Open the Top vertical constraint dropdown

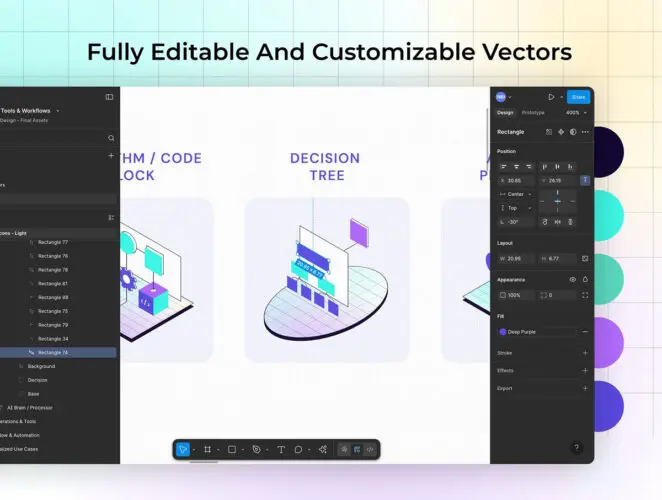click(x=516, y=208)
